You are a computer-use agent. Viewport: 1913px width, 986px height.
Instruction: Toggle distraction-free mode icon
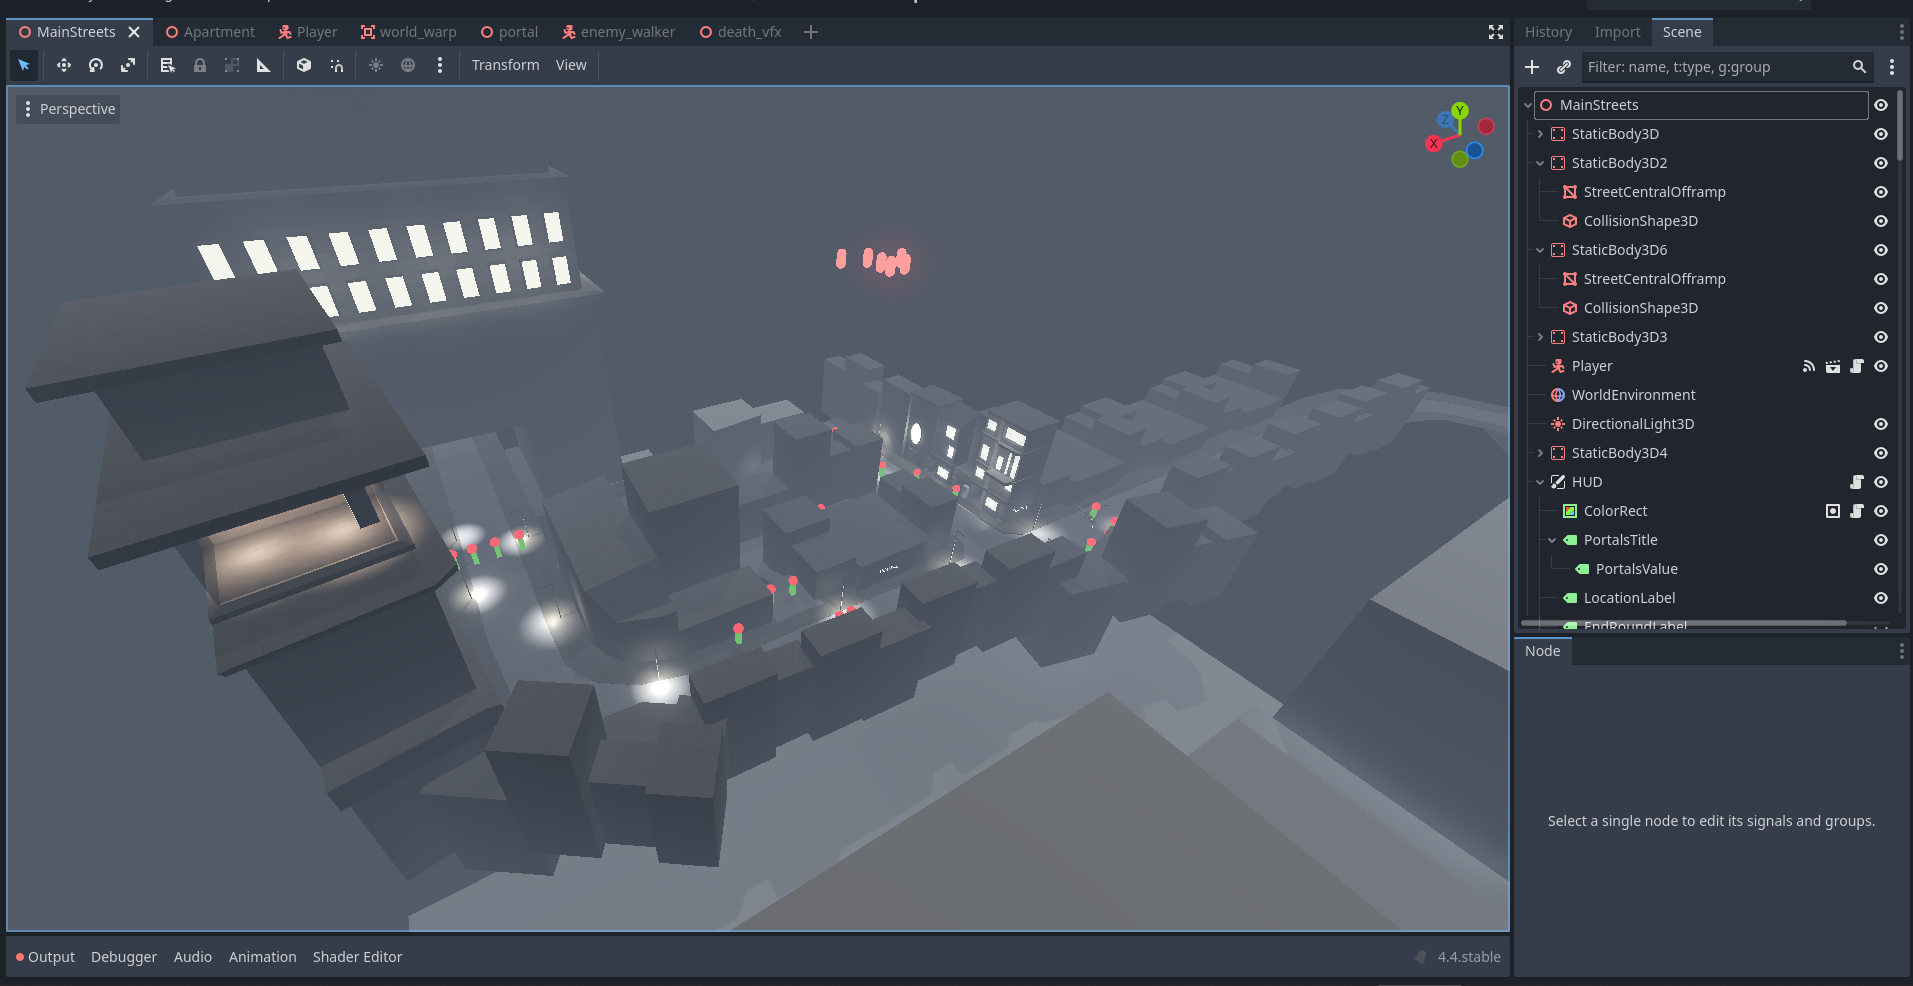1496,32
